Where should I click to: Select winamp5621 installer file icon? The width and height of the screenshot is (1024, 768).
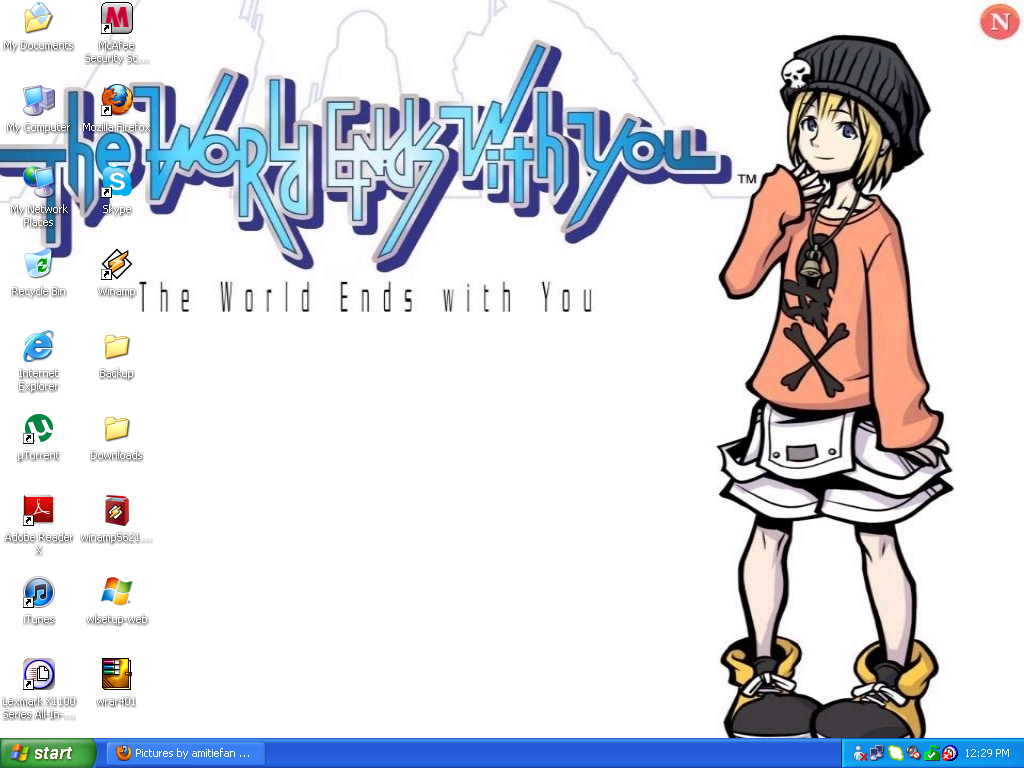pos(116,510)
